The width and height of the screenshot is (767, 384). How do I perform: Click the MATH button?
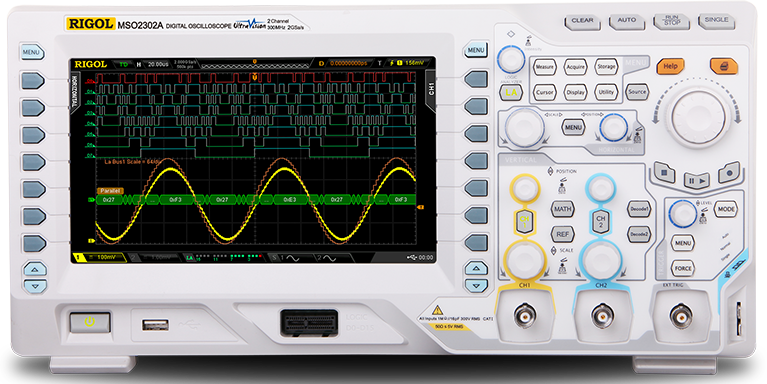563,209
